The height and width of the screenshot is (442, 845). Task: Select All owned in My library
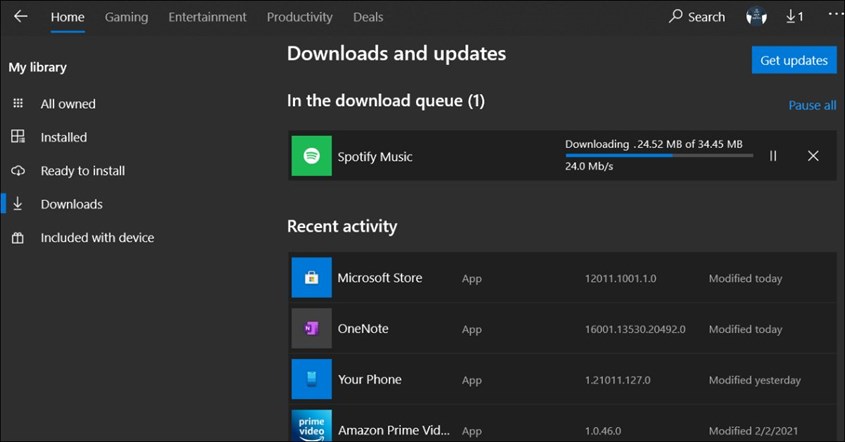[x=68, y=104]
